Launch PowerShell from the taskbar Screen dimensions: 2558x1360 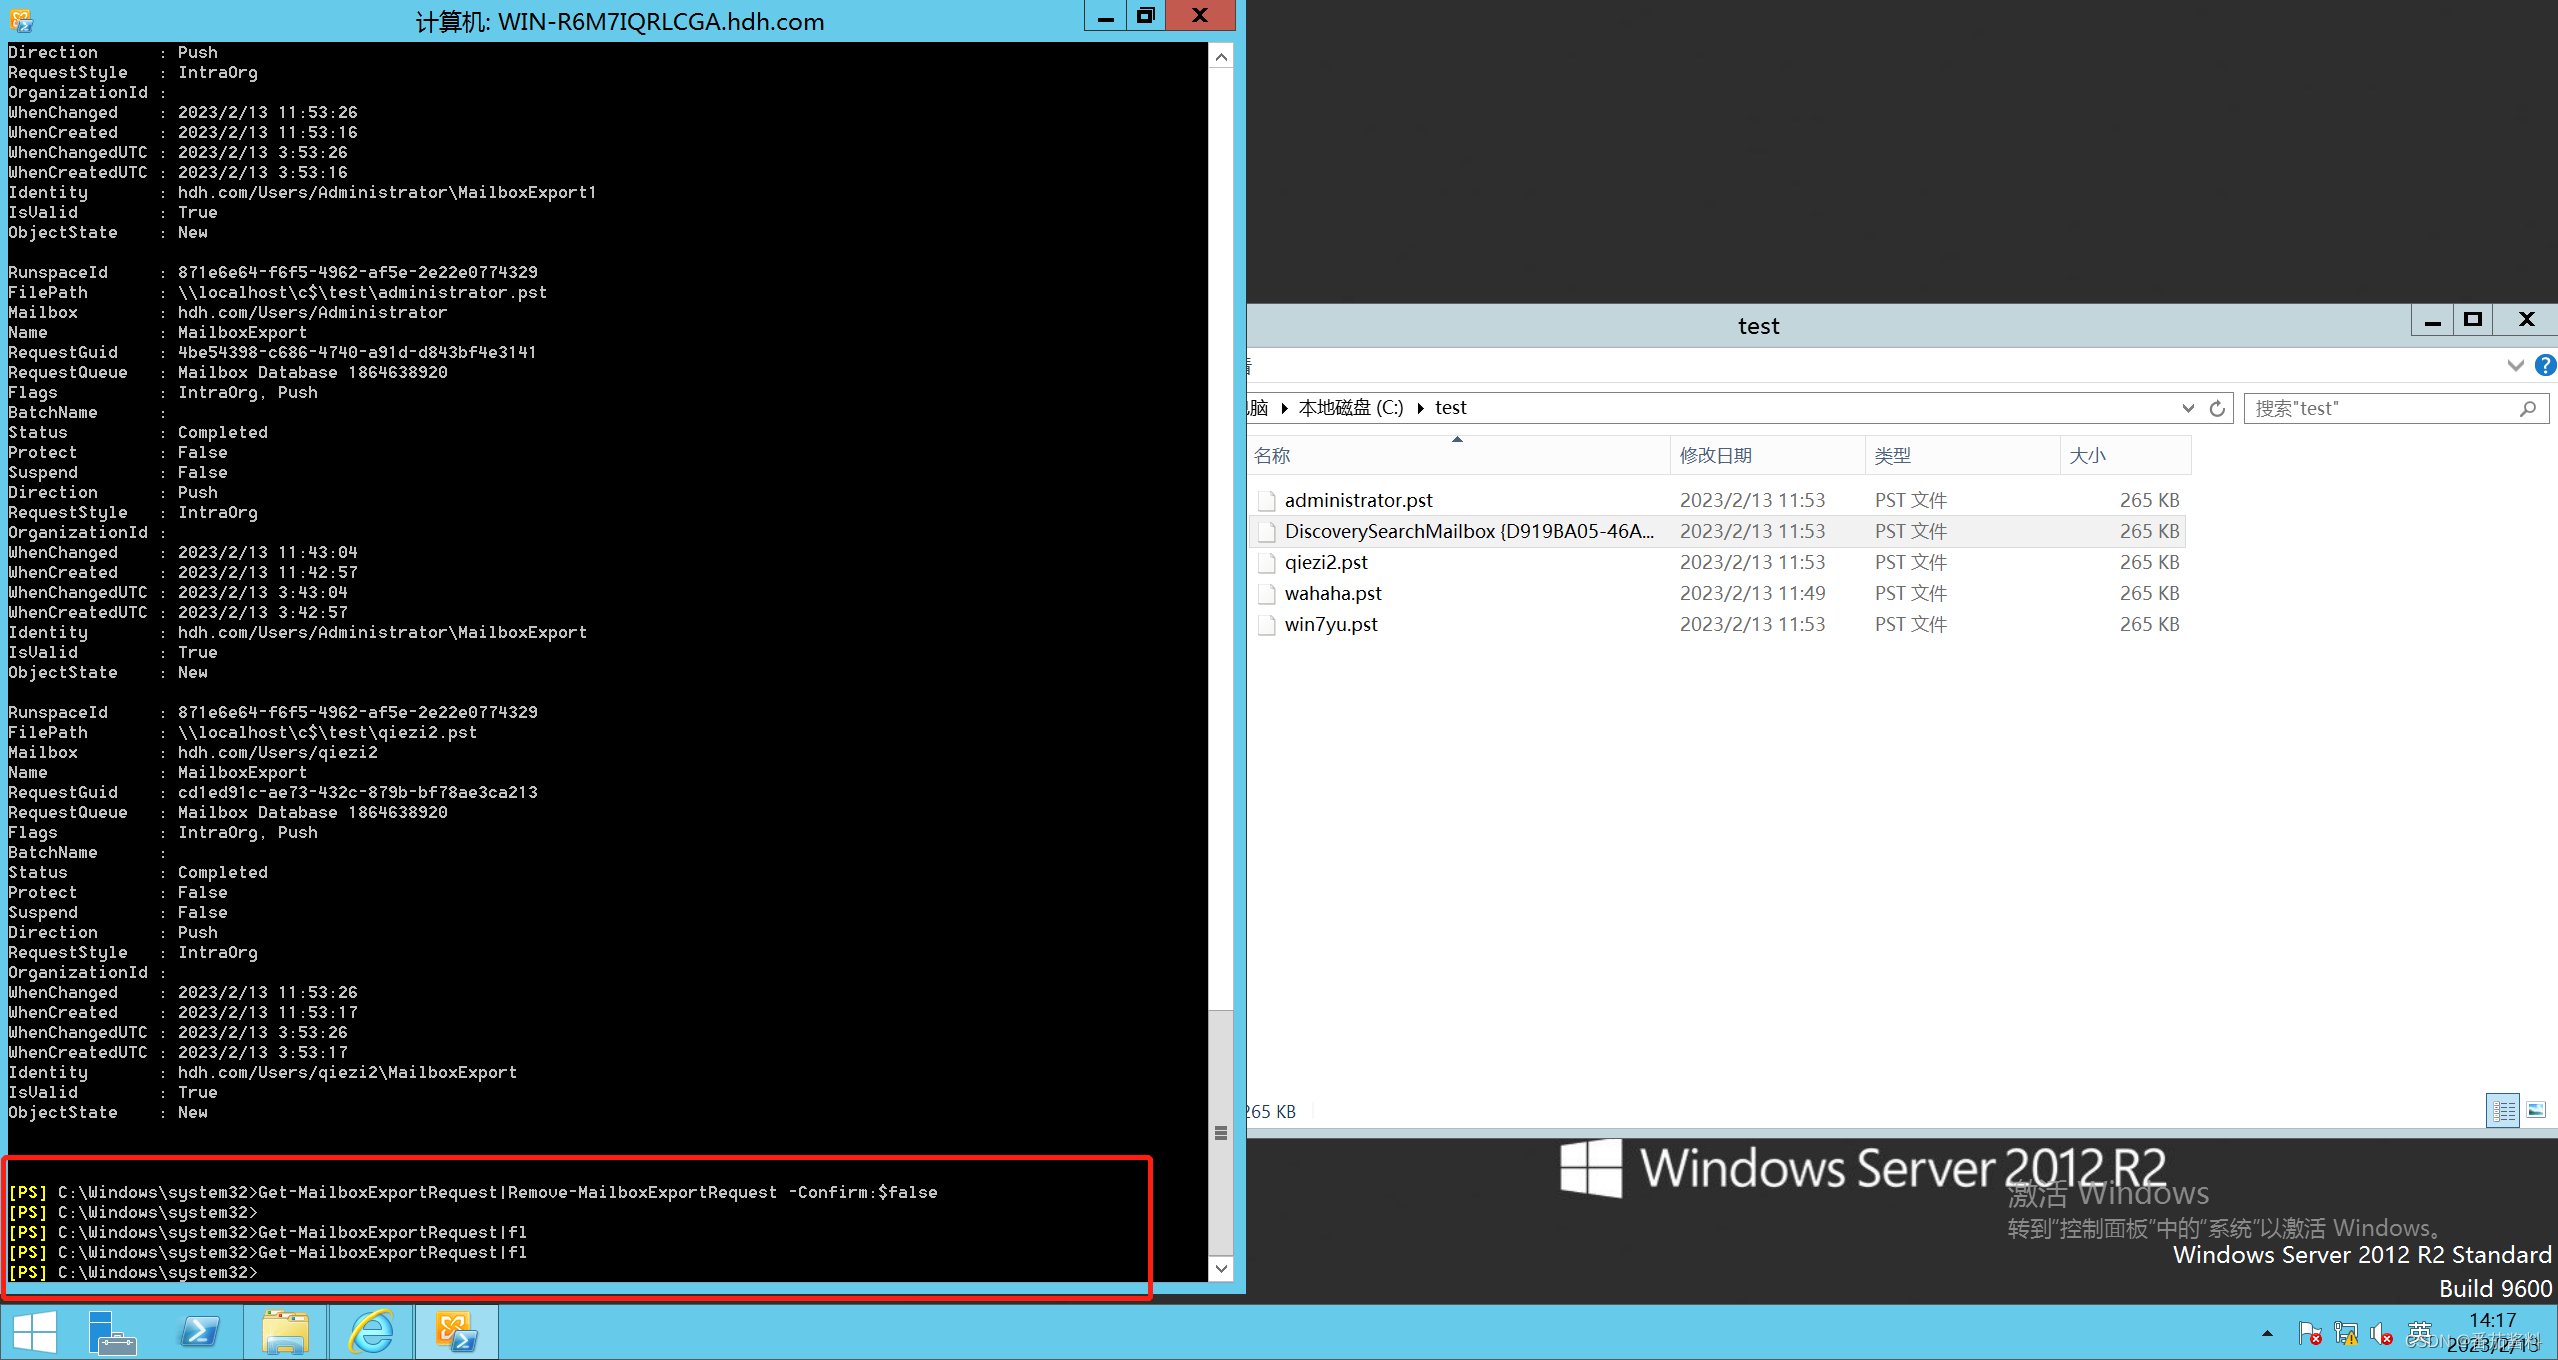[200, 1332]
